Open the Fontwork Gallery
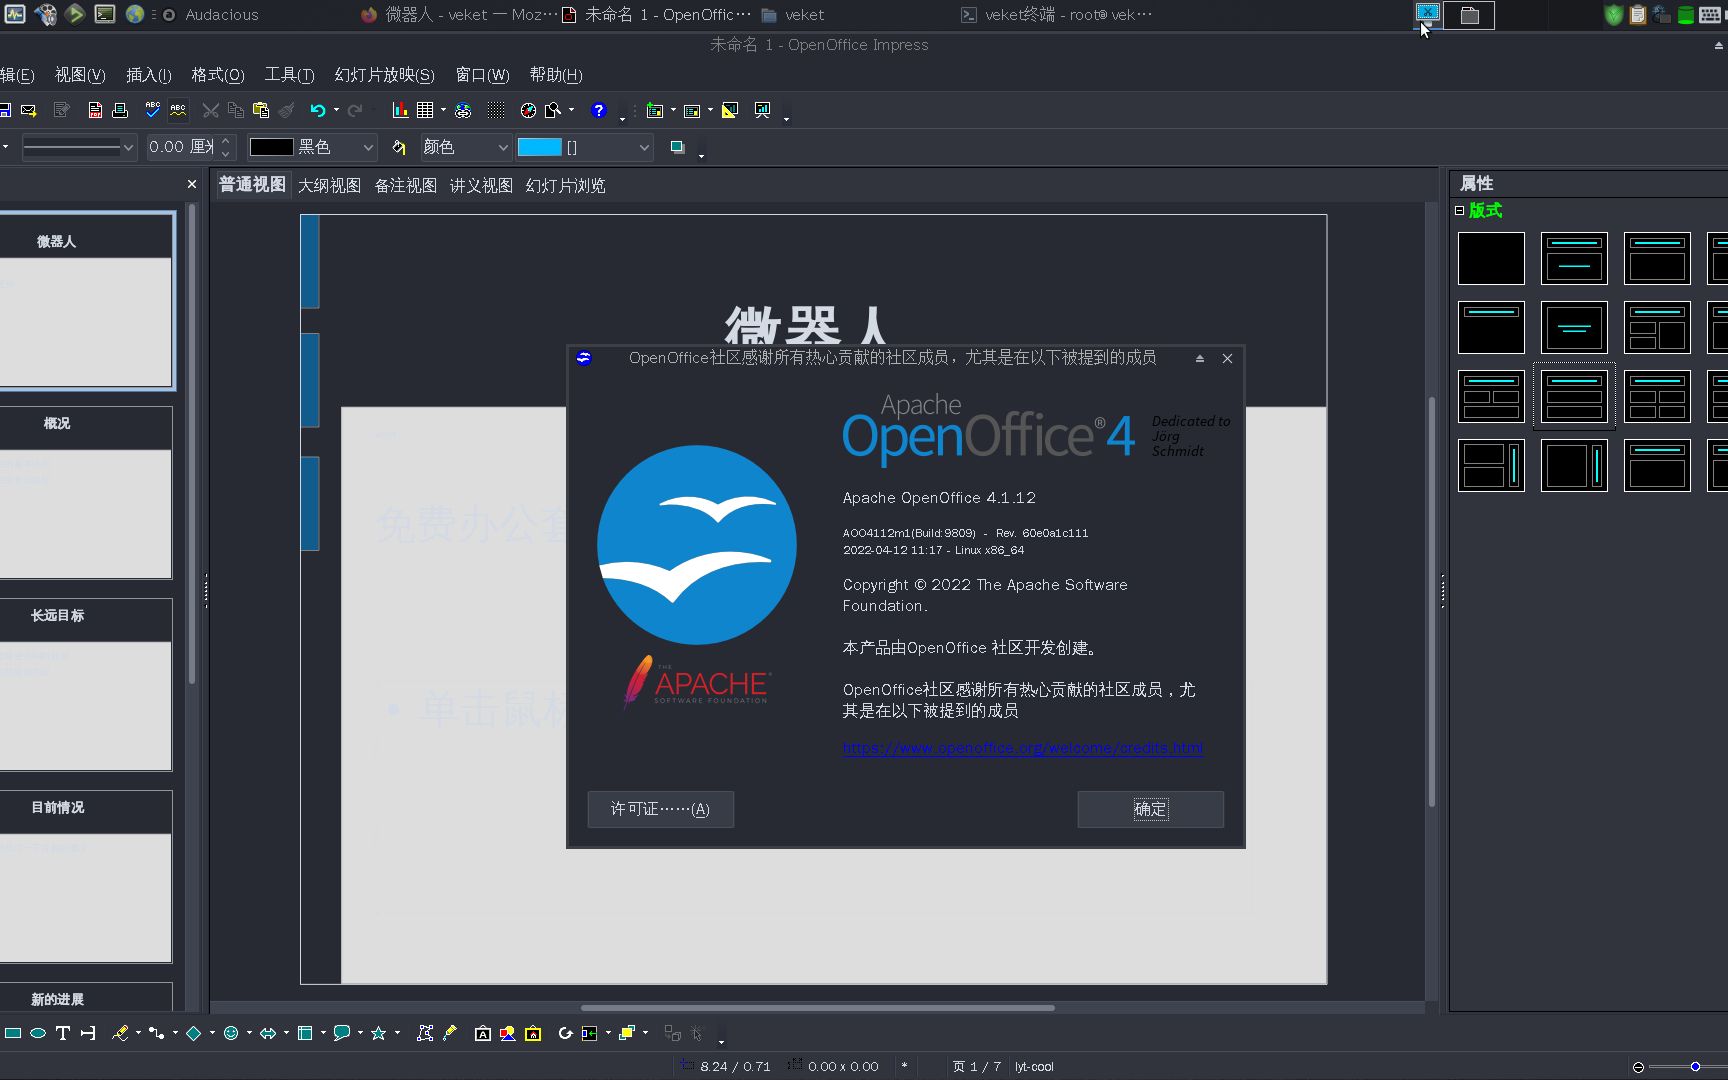The width and height of the screenshot is (1728, 1080). click(482, 1033)
